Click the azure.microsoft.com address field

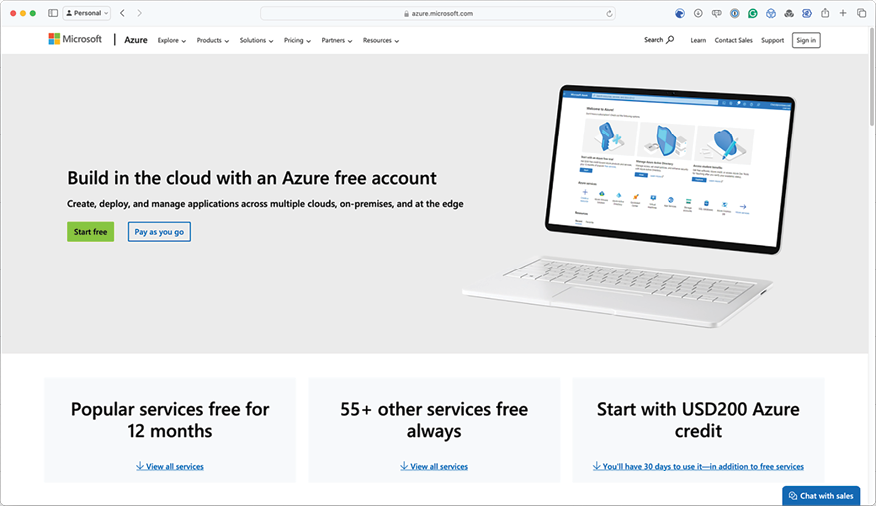440,14
